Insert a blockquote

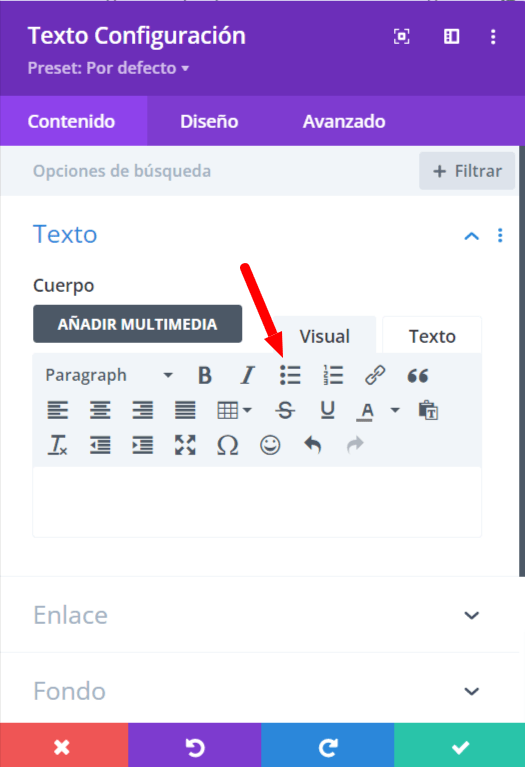click(x=418, y=376)
